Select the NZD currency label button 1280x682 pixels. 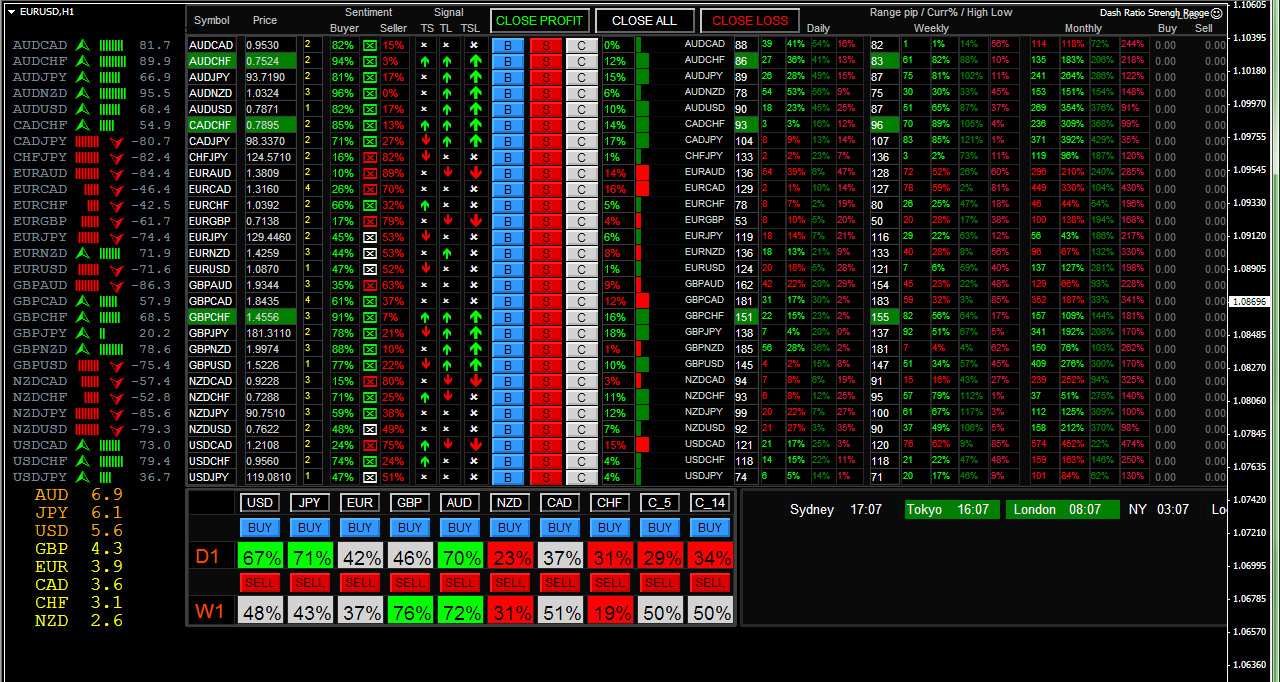coord(510,502)
